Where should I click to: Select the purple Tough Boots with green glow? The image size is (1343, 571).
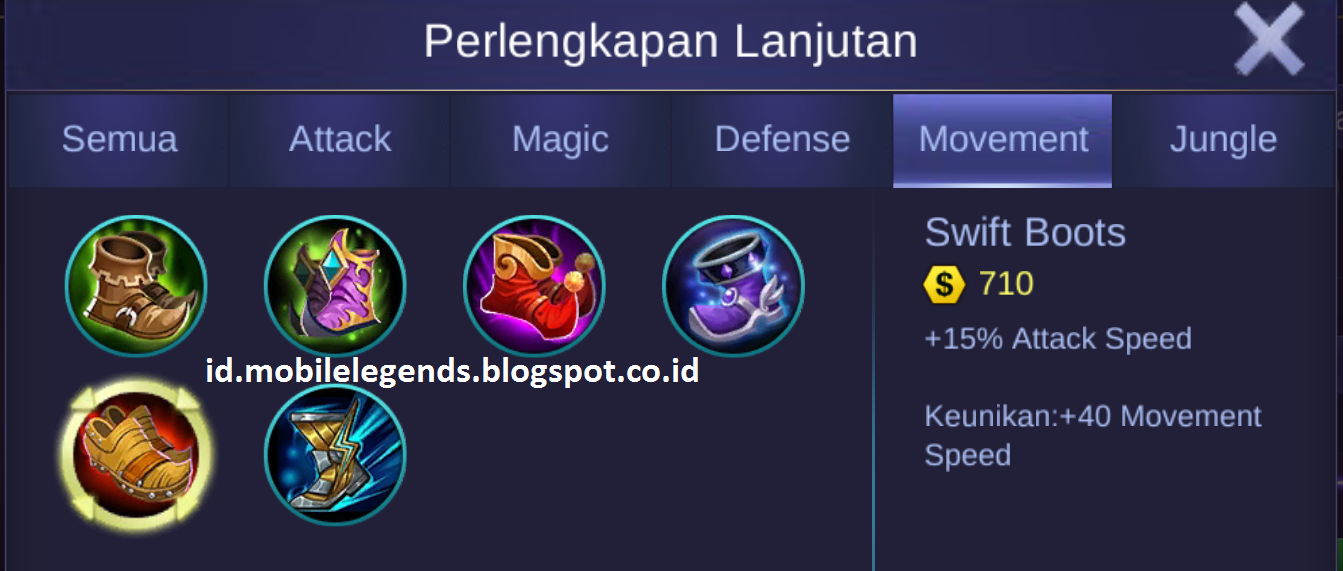click(x=335, y=287)
